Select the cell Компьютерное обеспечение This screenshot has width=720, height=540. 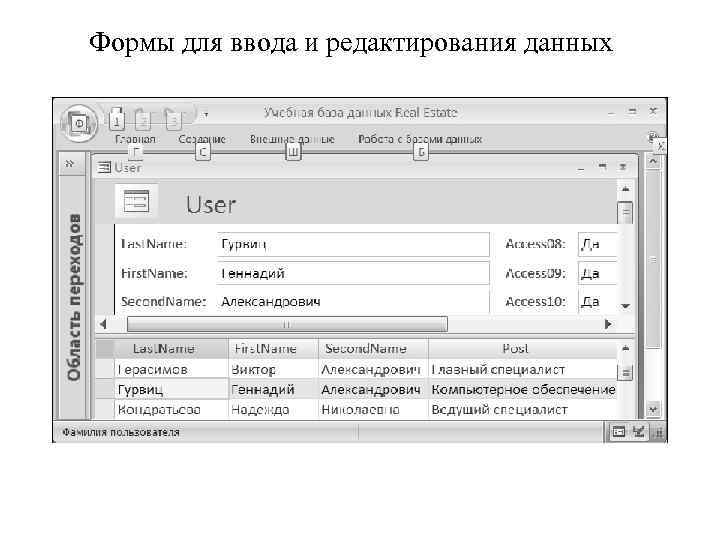click(523, 389)
